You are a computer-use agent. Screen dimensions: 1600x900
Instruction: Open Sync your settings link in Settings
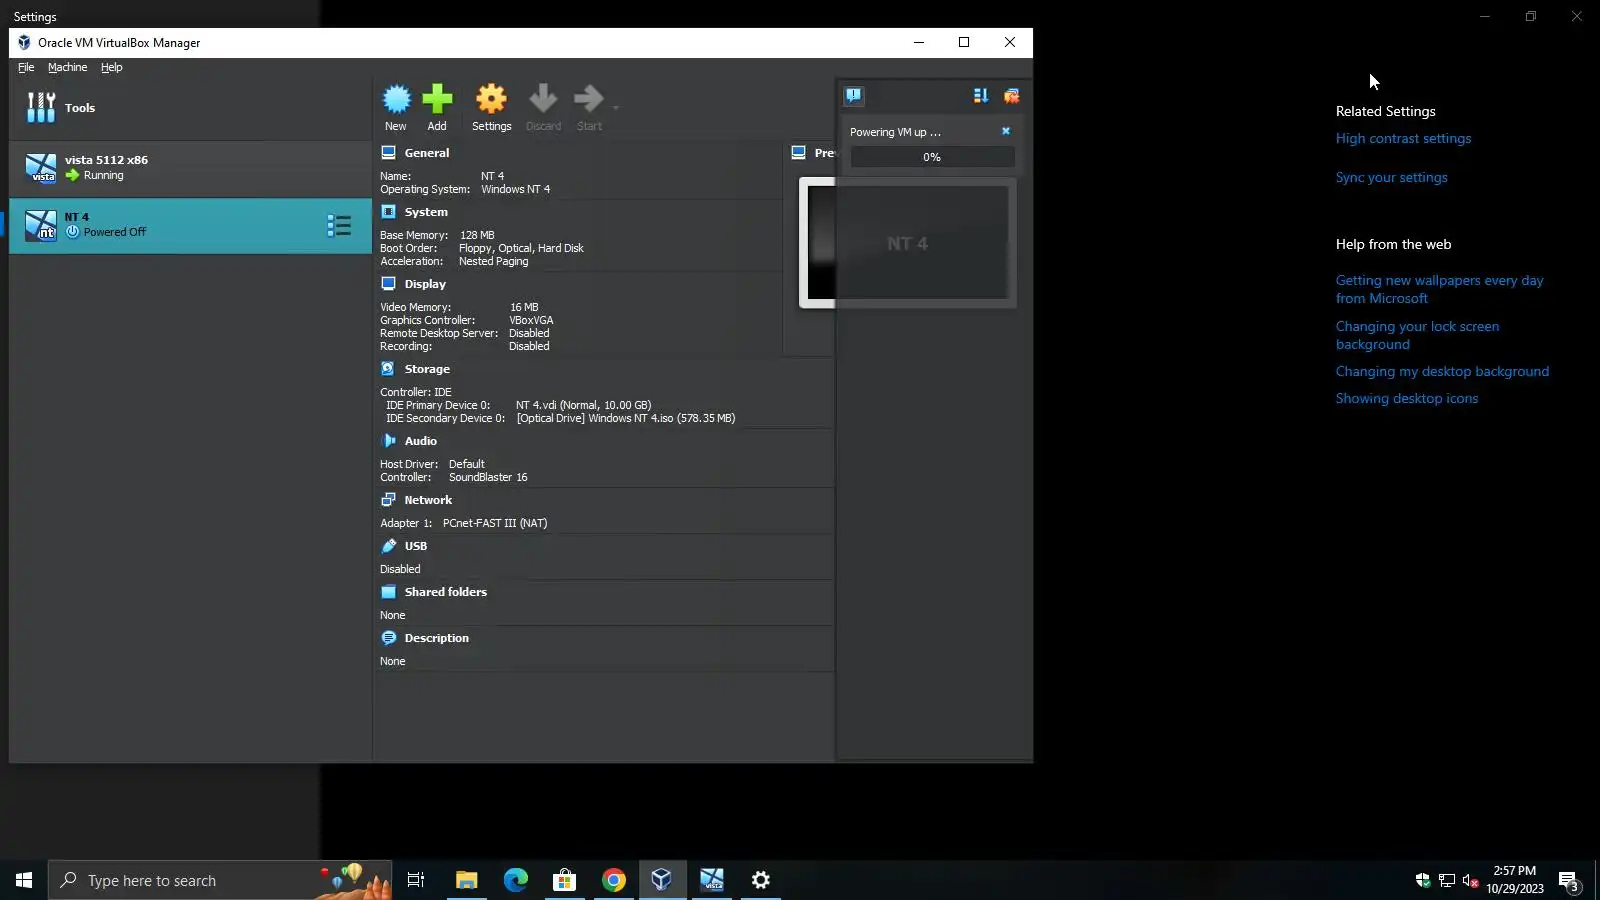(x=1391, y=178)
